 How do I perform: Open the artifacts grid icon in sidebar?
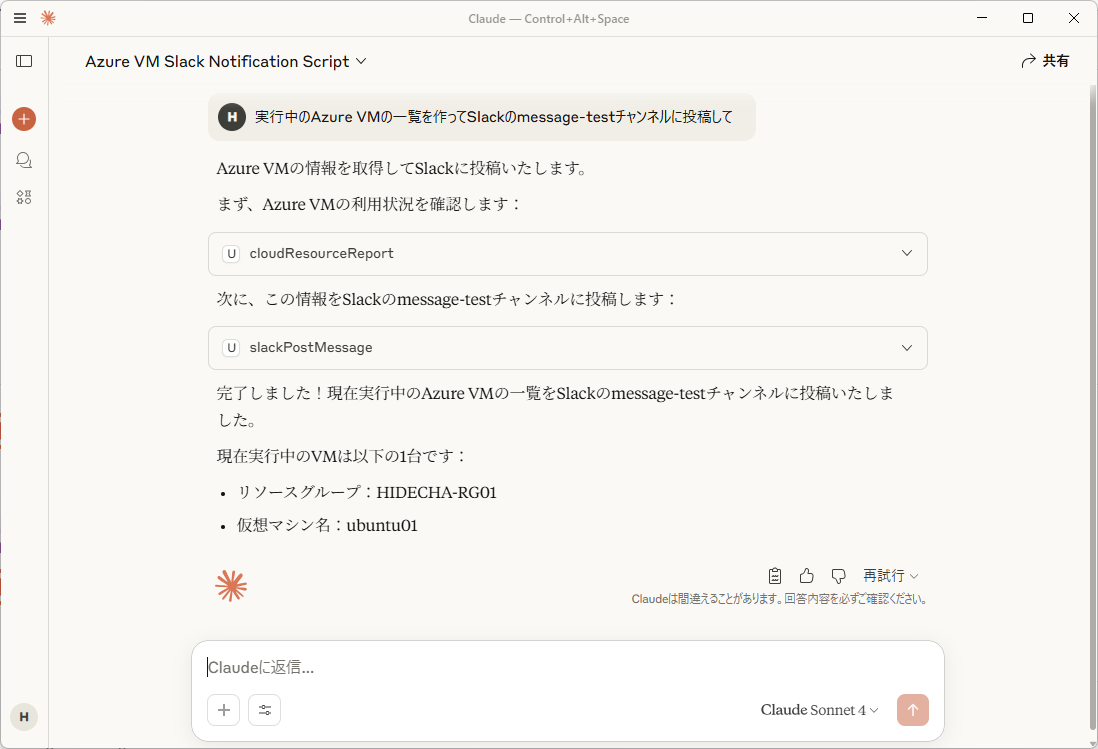coord(24,197)
